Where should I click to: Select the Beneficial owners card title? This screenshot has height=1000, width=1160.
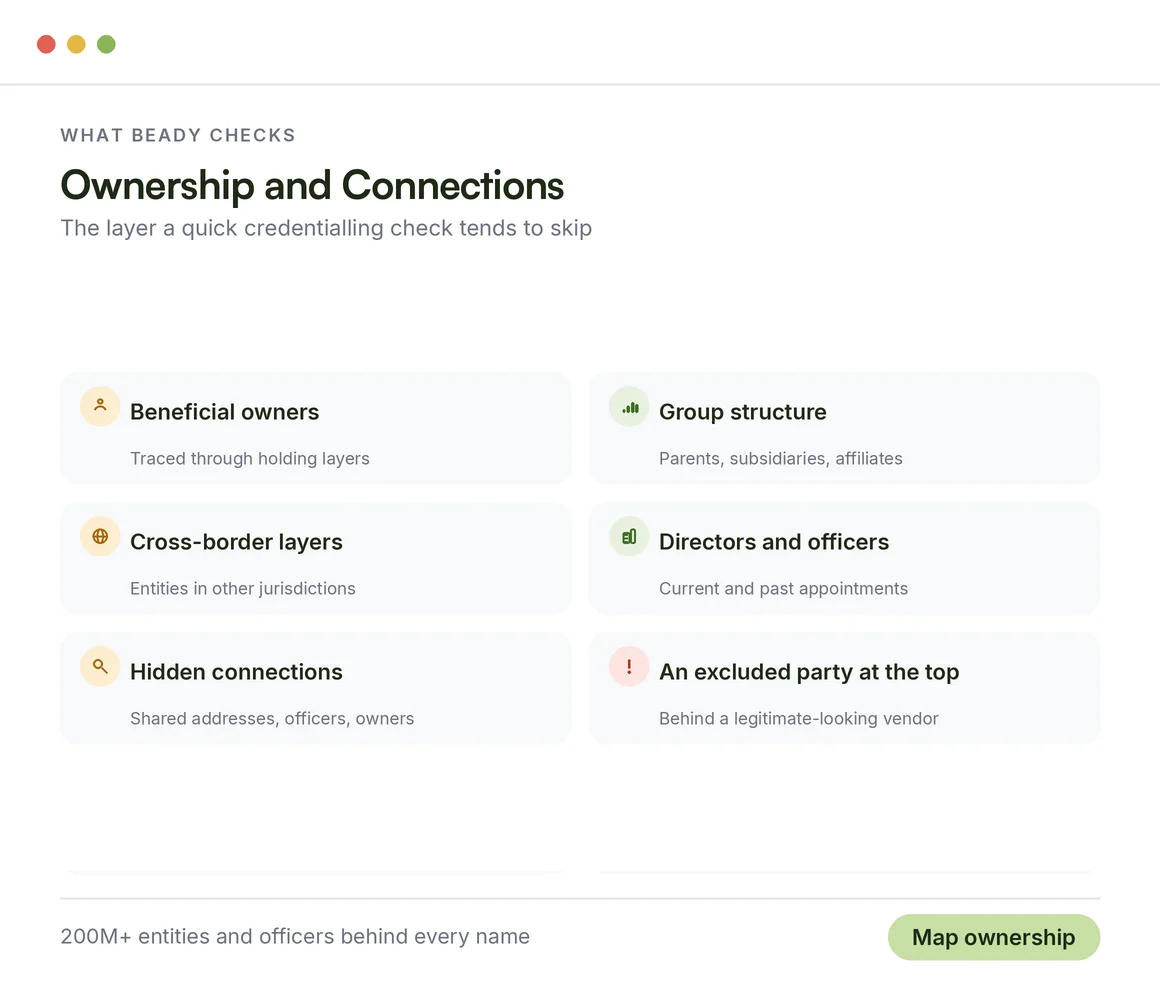click(x=224, y=412)
